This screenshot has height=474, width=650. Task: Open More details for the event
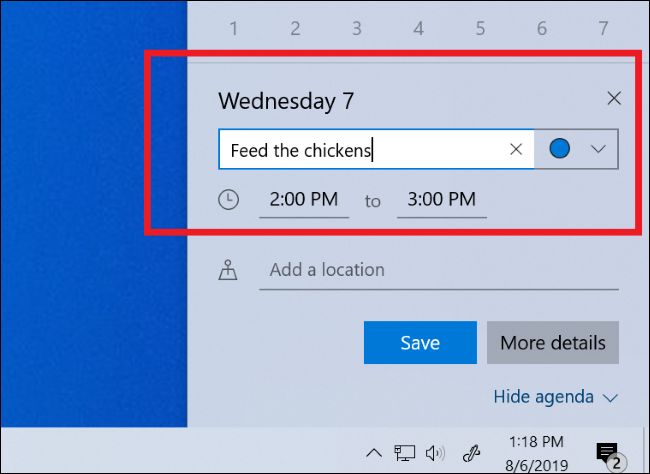pos(552,342)
